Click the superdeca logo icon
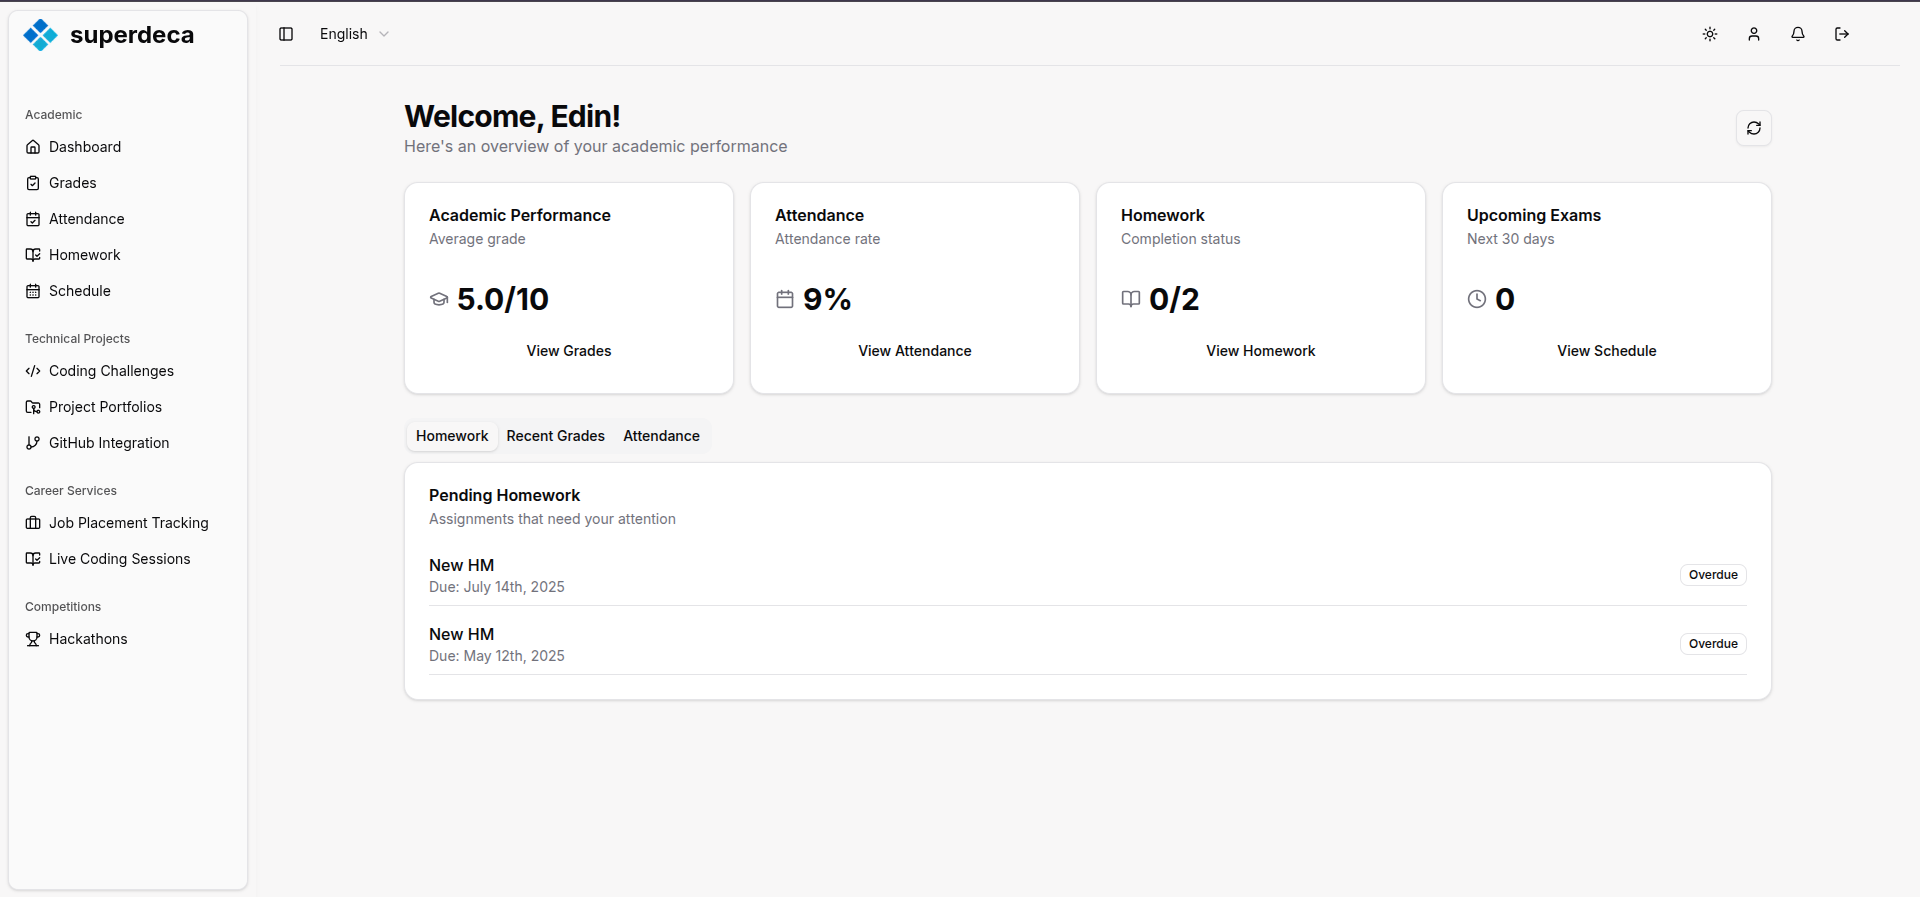 click(x=40, y=35)
